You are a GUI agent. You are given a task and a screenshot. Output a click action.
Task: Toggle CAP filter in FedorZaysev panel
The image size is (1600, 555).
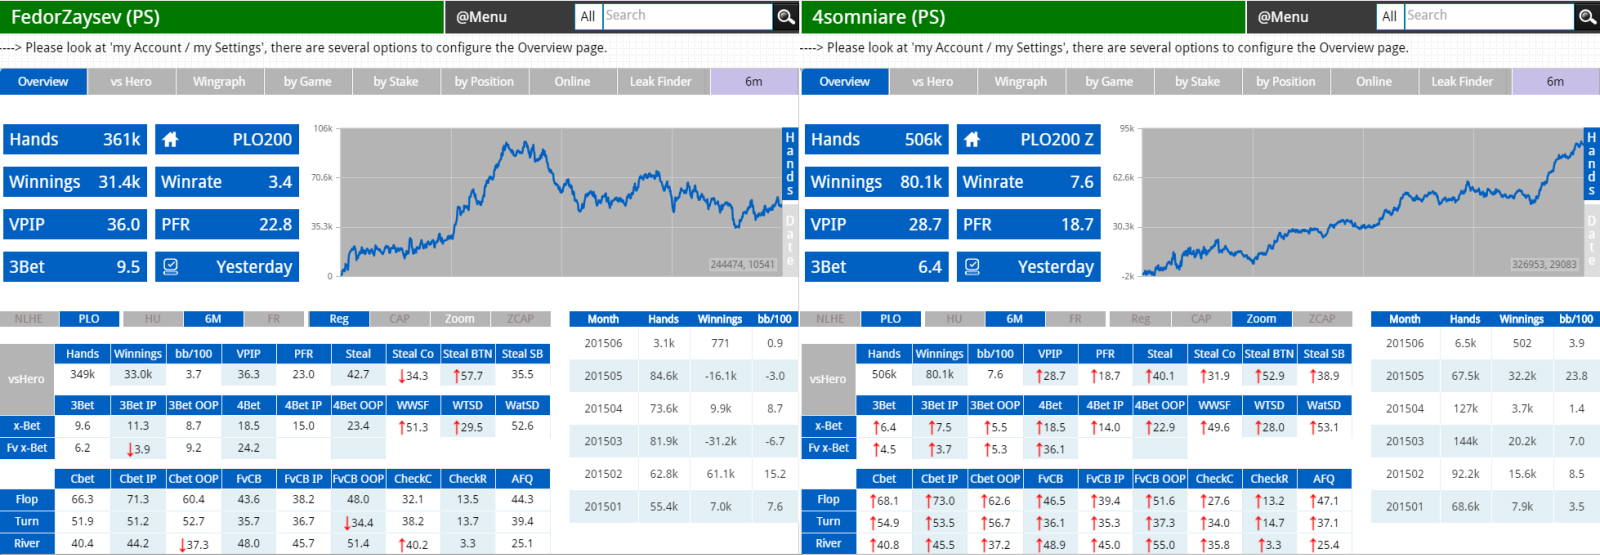(399, 319)
